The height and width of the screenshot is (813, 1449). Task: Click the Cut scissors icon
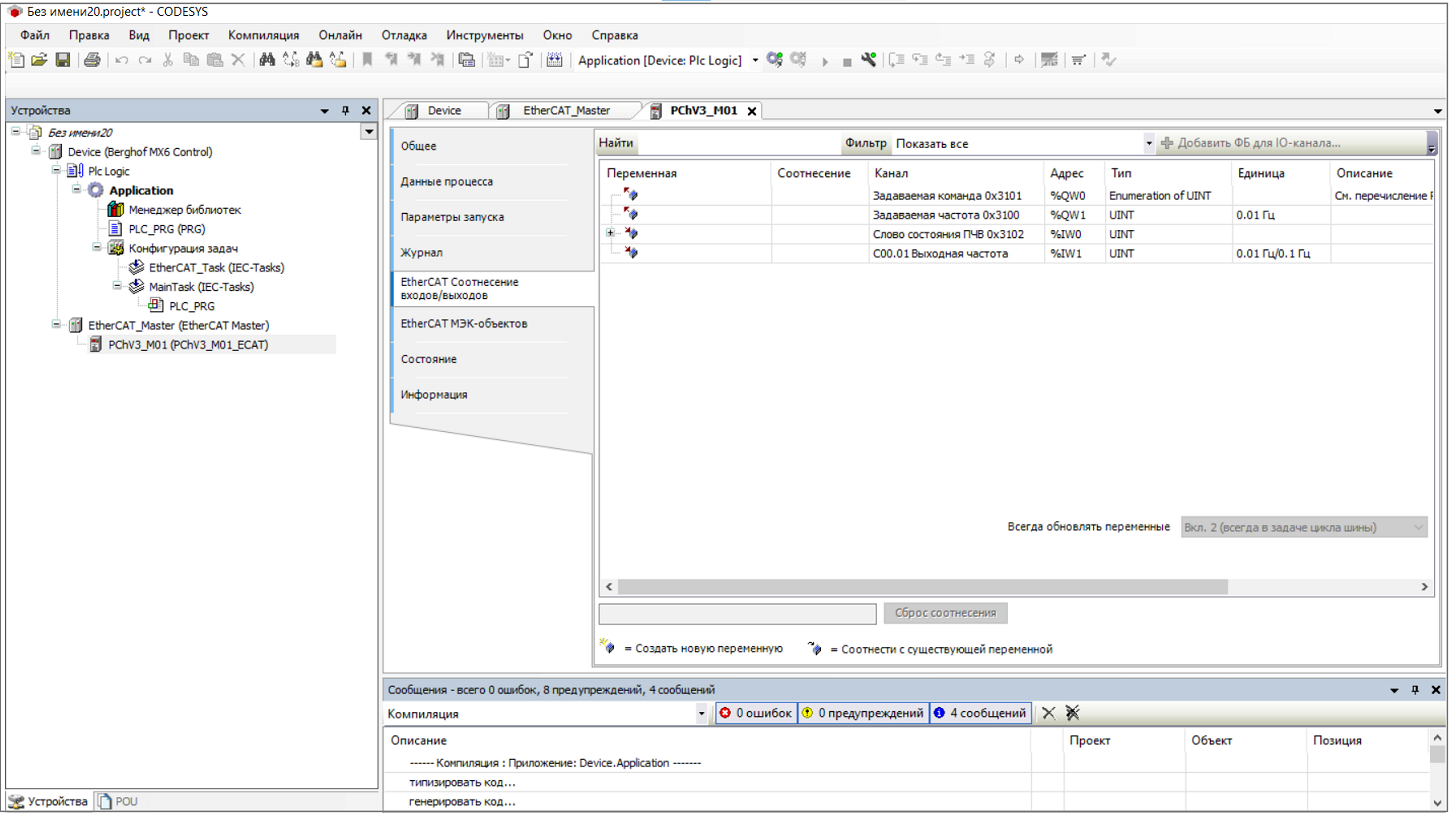168,60
